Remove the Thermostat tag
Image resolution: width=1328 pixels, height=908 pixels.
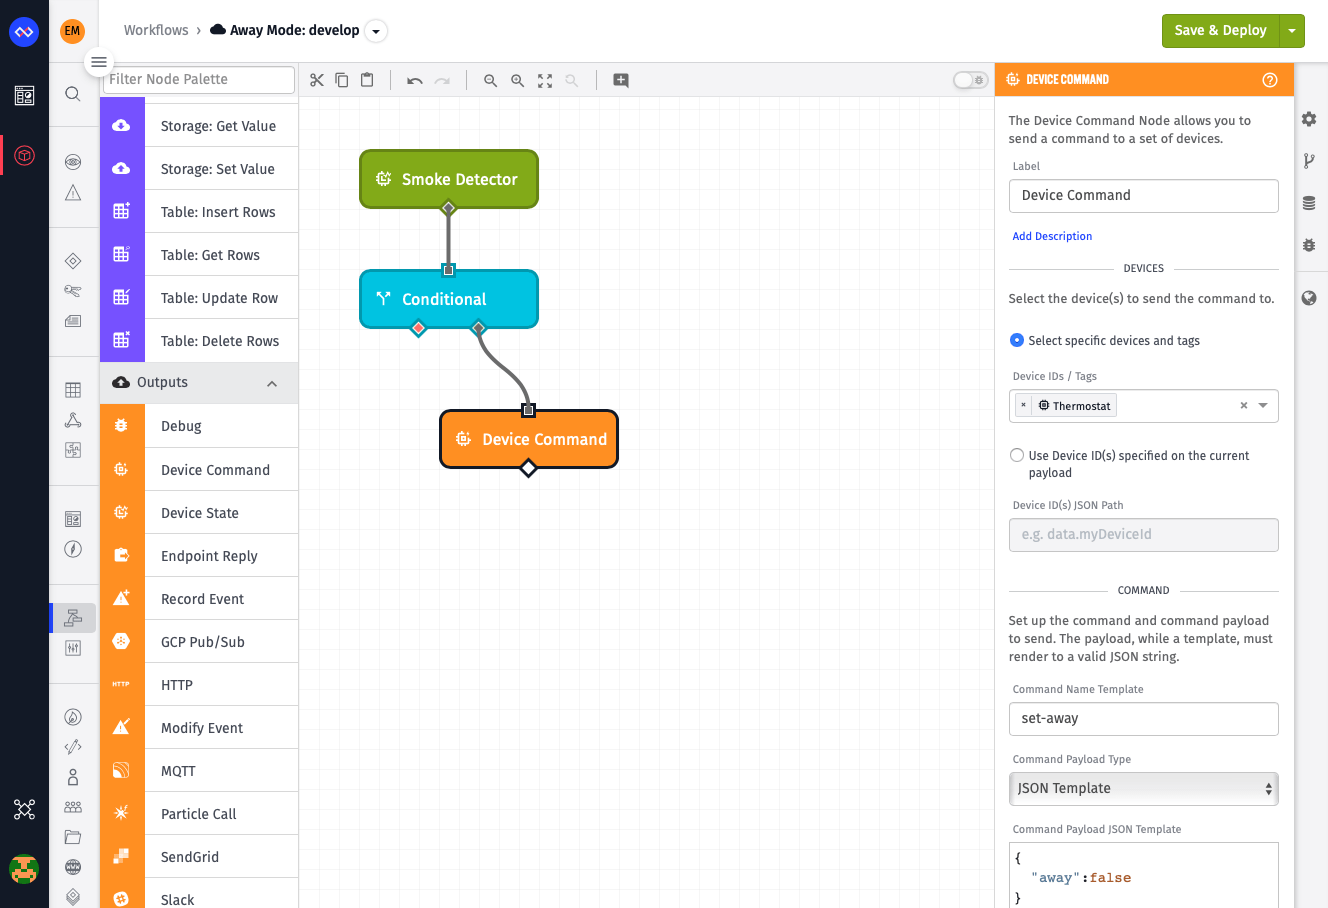[1023, 405]
